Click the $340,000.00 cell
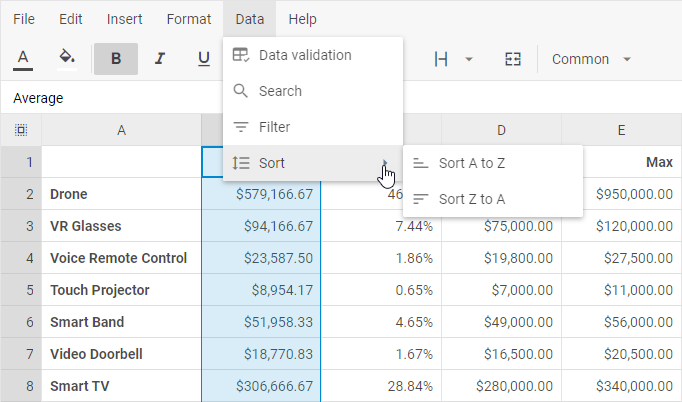The height and width of the screenshot is (402, 682). point(621,386)
